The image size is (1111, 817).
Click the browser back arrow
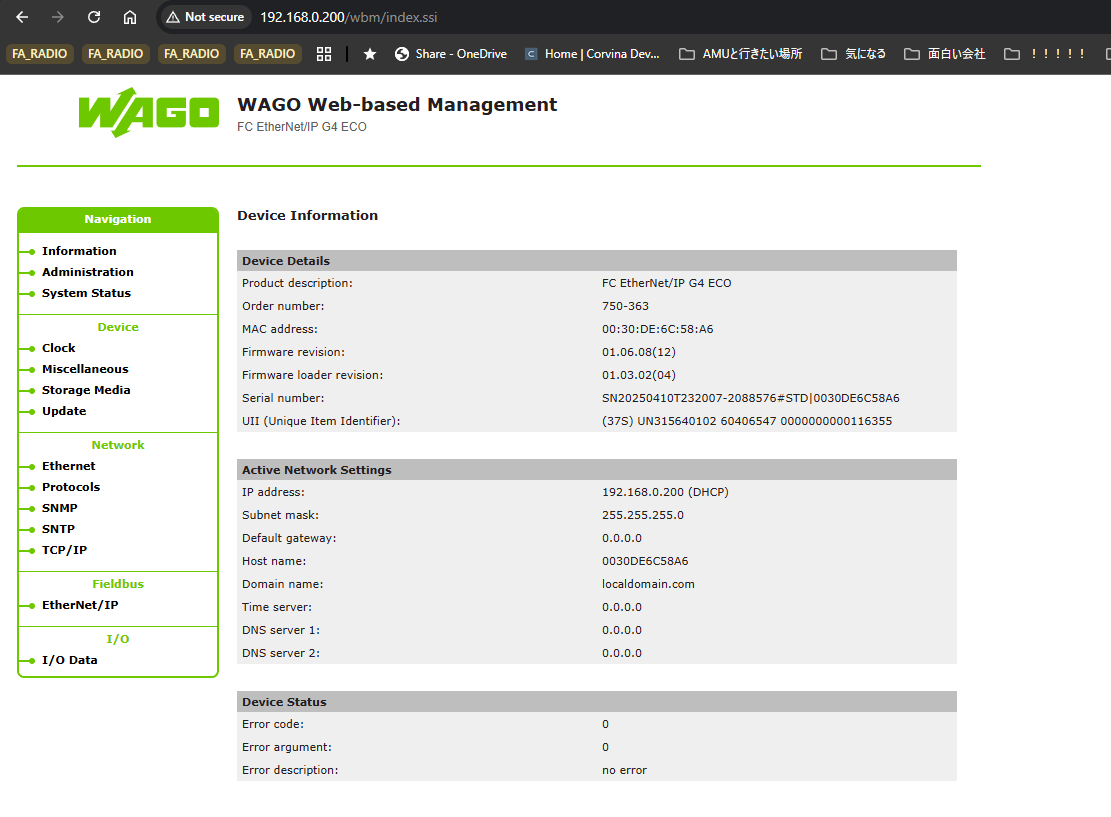coord(22,17)
